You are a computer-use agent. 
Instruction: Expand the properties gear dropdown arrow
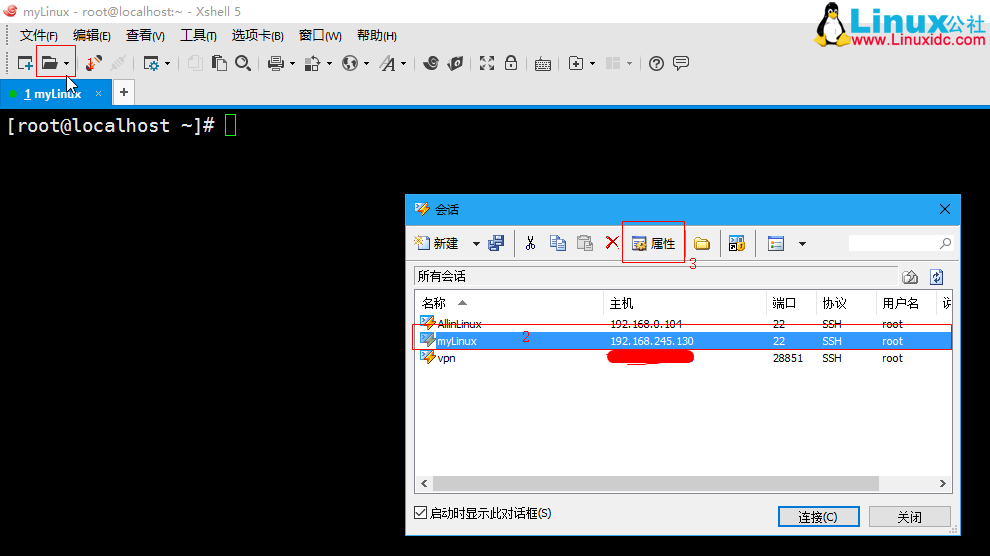click(x=167, y=64)
